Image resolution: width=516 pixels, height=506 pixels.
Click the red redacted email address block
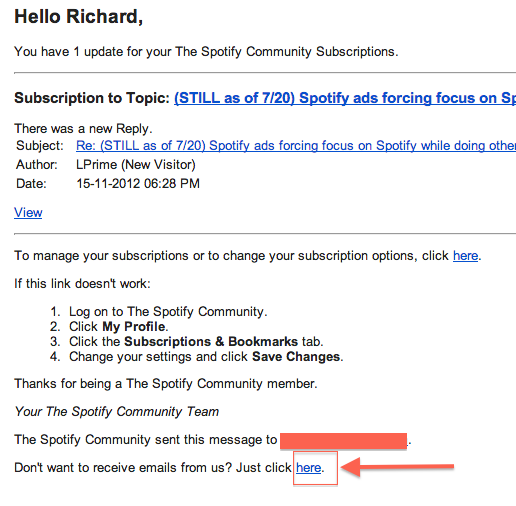[x=343, y=441]
